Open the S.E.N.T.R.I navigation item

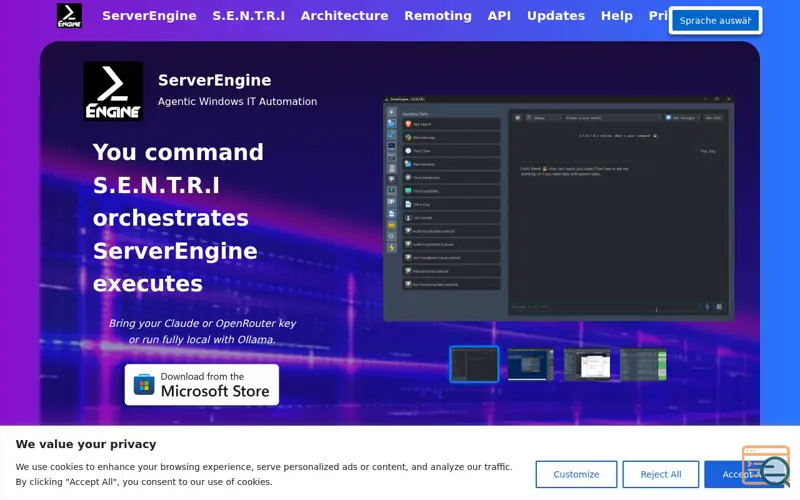pos(248,16)
